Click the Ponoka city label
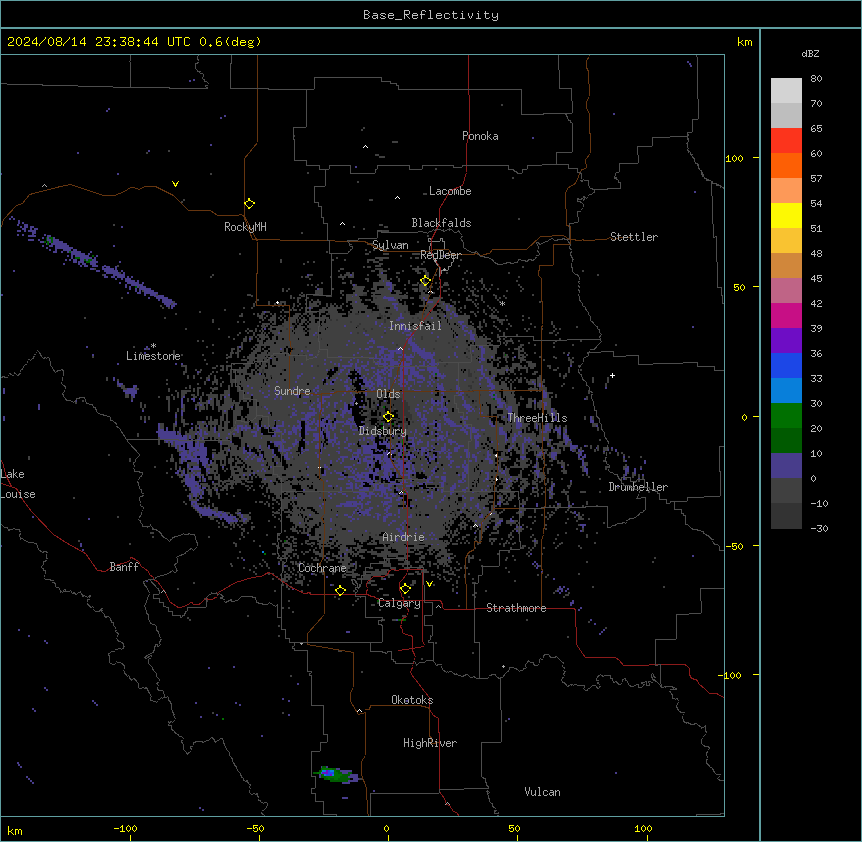This screenshot has width=862, height=842. pyautogui.click(x=480, y=136)
